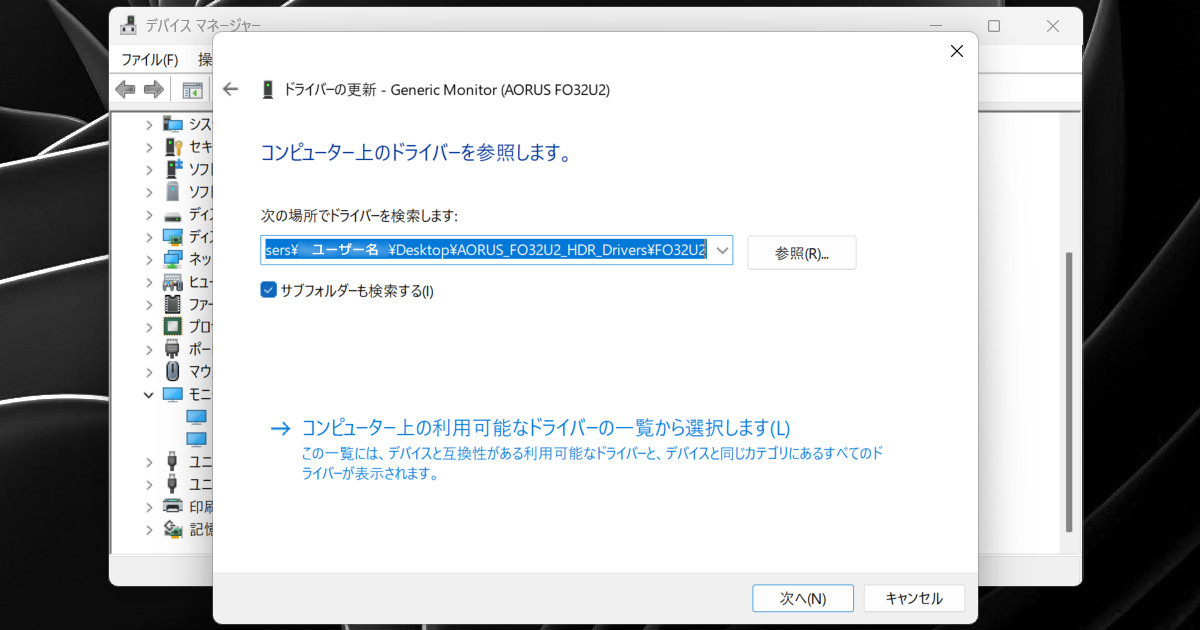
Task: Choose コンピューター上の利用可能なドライバーの一覧から選択します link
Action: point(546,428)
